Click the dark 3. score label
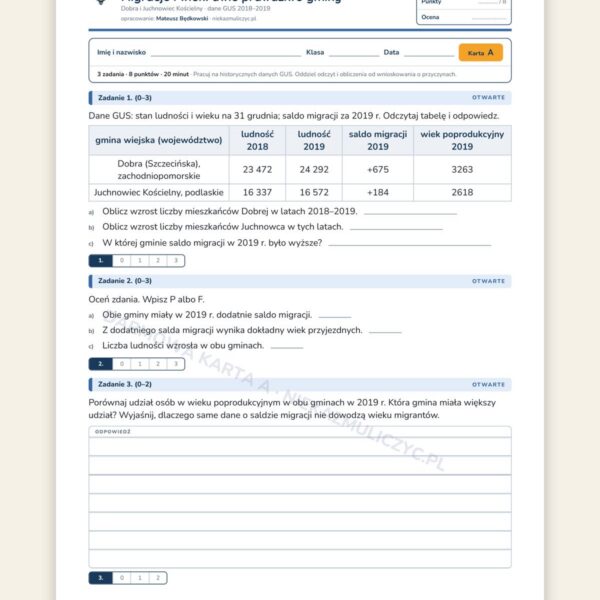This screenshot has width=600, height=600. pyautogui.click(x=101, y=578)
